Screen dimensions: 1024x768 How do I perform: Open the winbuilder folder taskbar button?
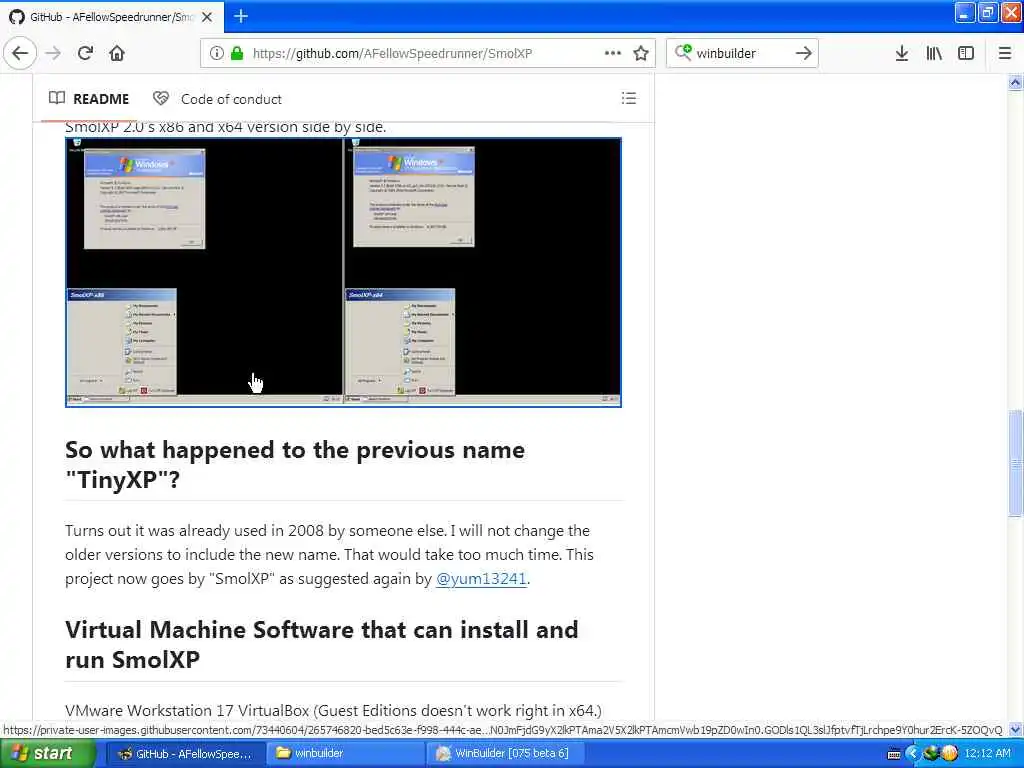[x=346, y=753]
